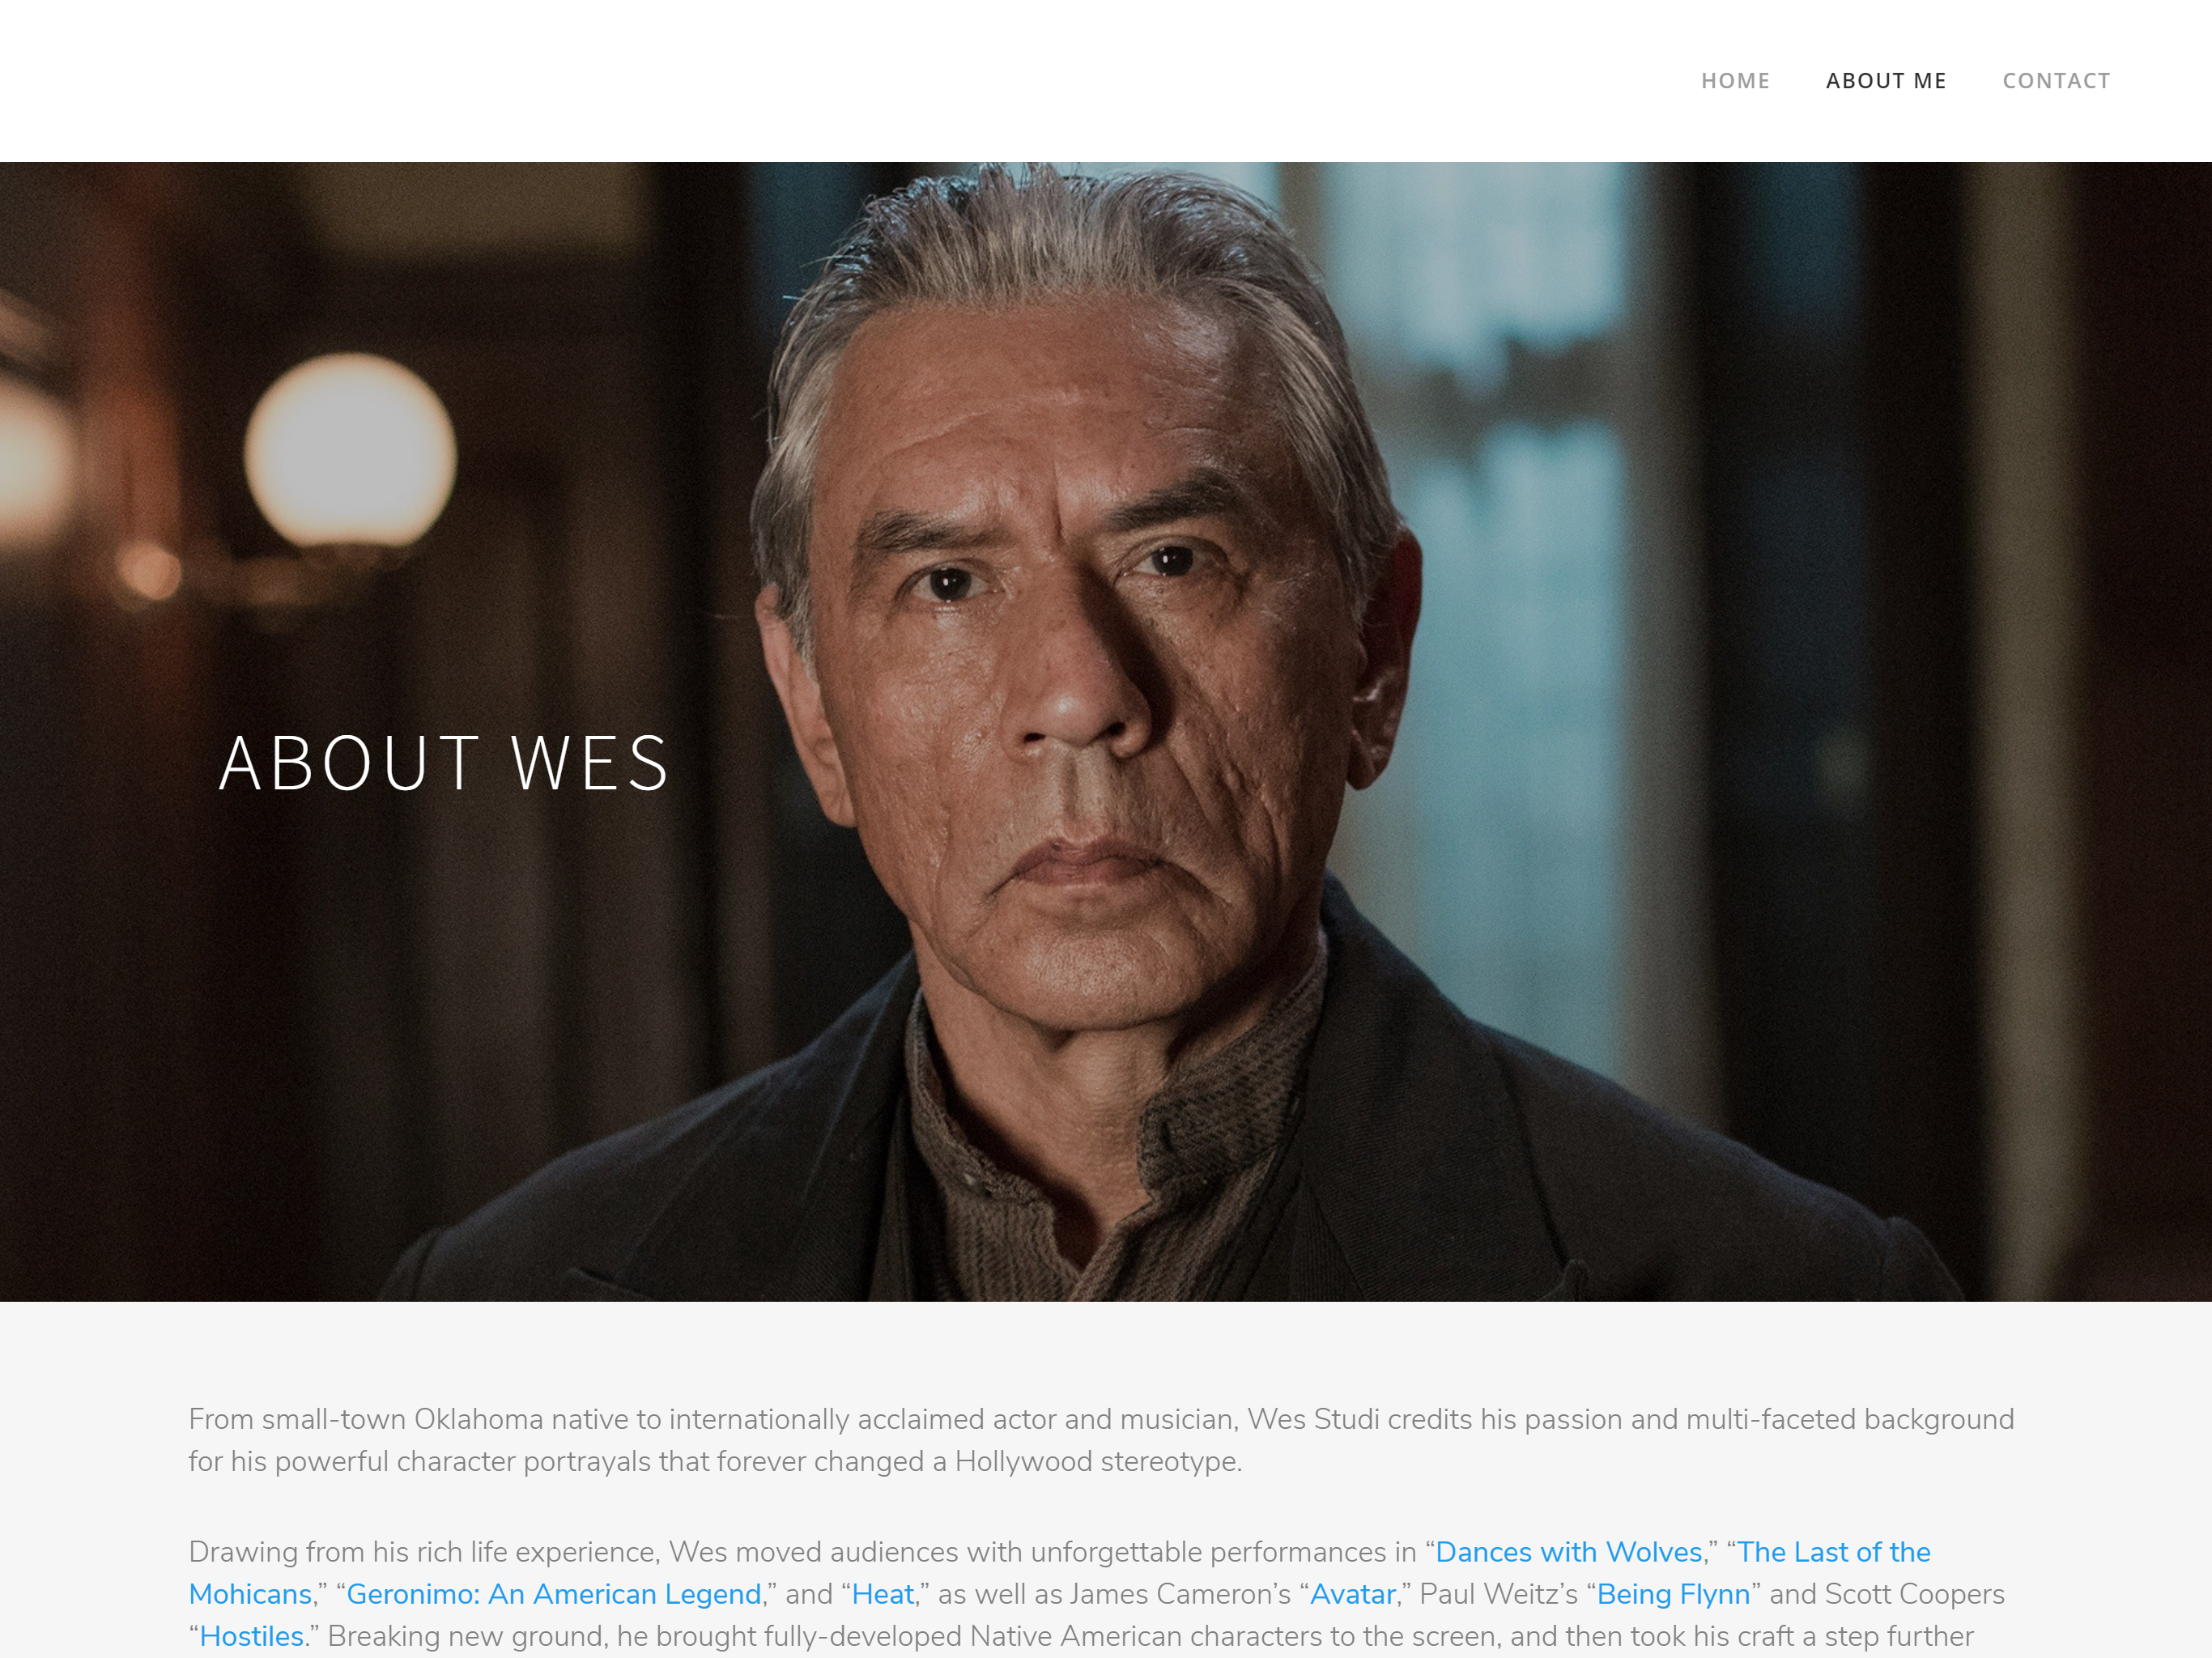This screenshot has height=1658, width=2212.
Task: Open the HOME navigation item
Action: [x=1735, y=81]
